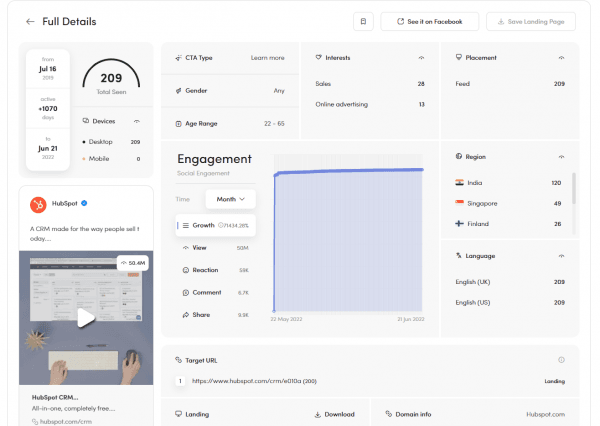
Task: Select the Comment engagement metric
Action: pyautogui.click(x=215, y=293)
